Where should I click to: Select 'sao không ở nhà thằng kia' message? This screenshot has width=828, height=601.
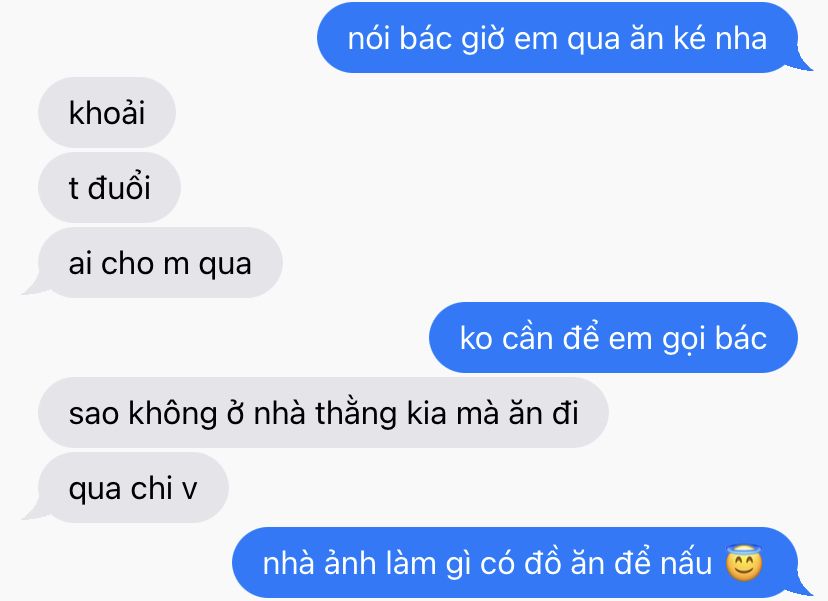[x=323, y=412]
